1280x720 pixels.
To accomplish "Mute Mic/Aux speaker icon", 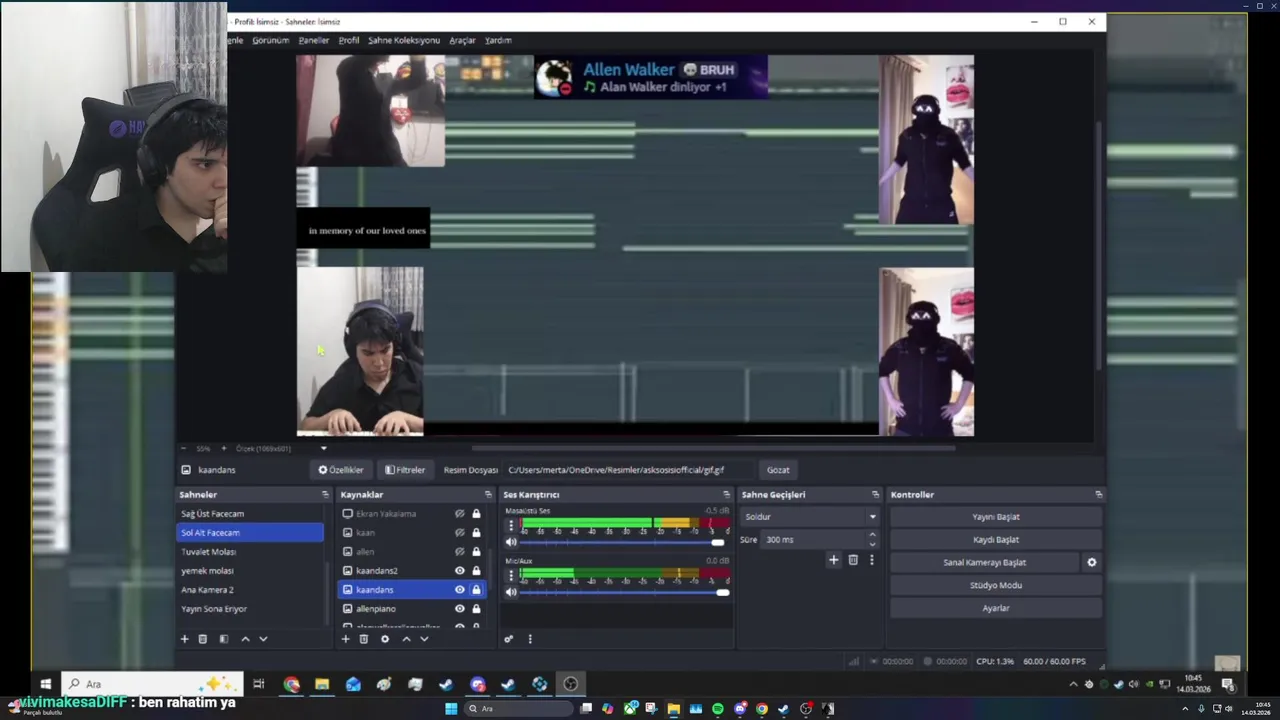I will click(511, 592).
